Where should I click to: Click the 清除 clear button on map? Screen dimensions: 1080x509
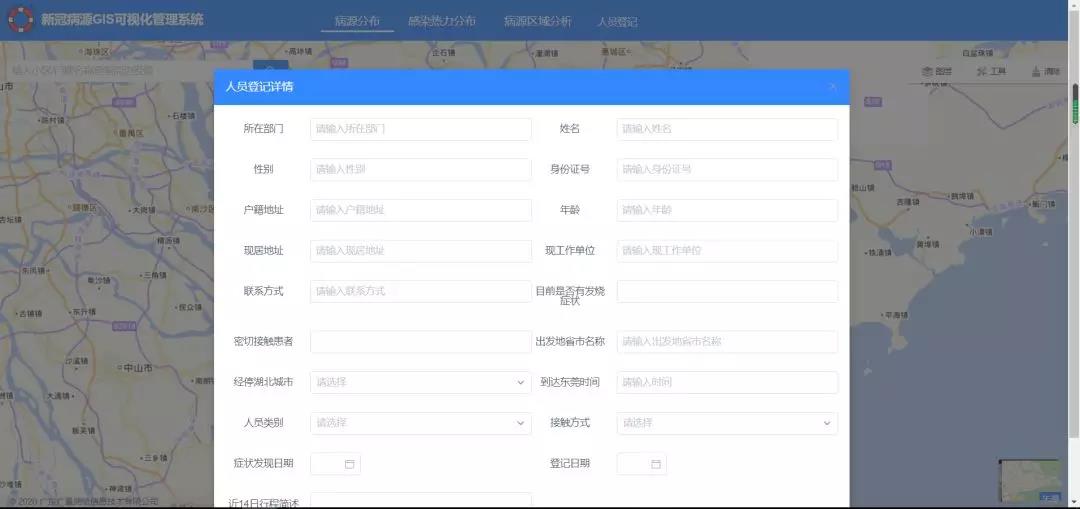click(x=1045, y=72)
